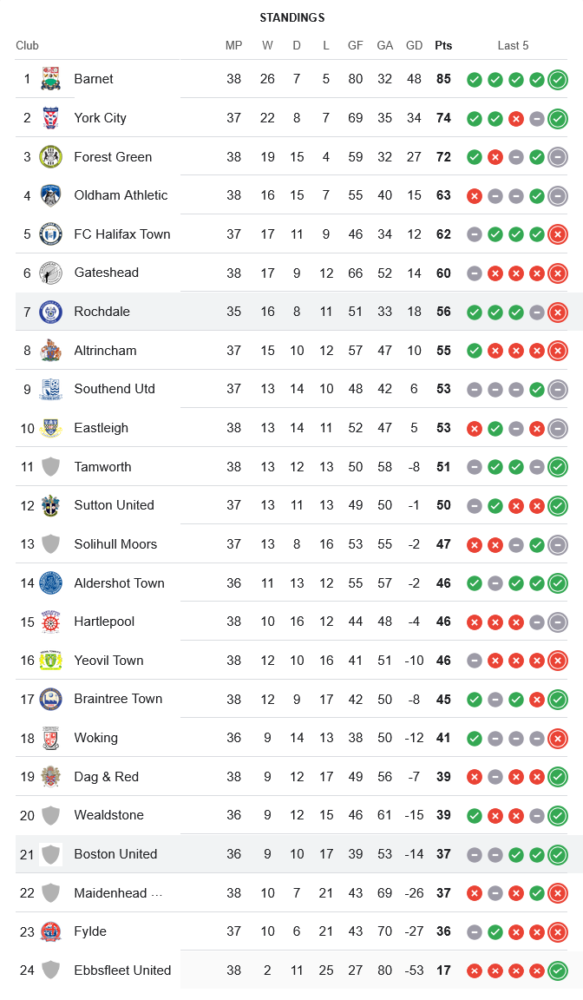
Task: Select the Rochdale club badge
Action: [x=51, y=312]
